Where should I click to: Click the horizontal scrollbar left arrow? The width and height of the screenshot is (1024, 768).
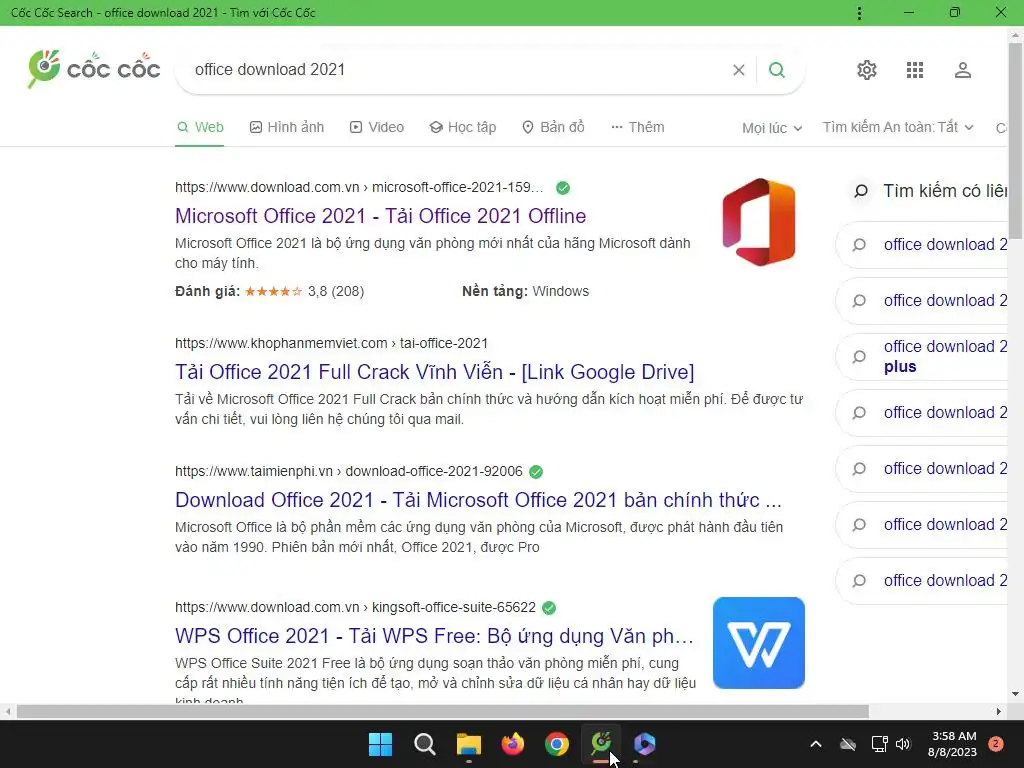(x=7, y=711)
